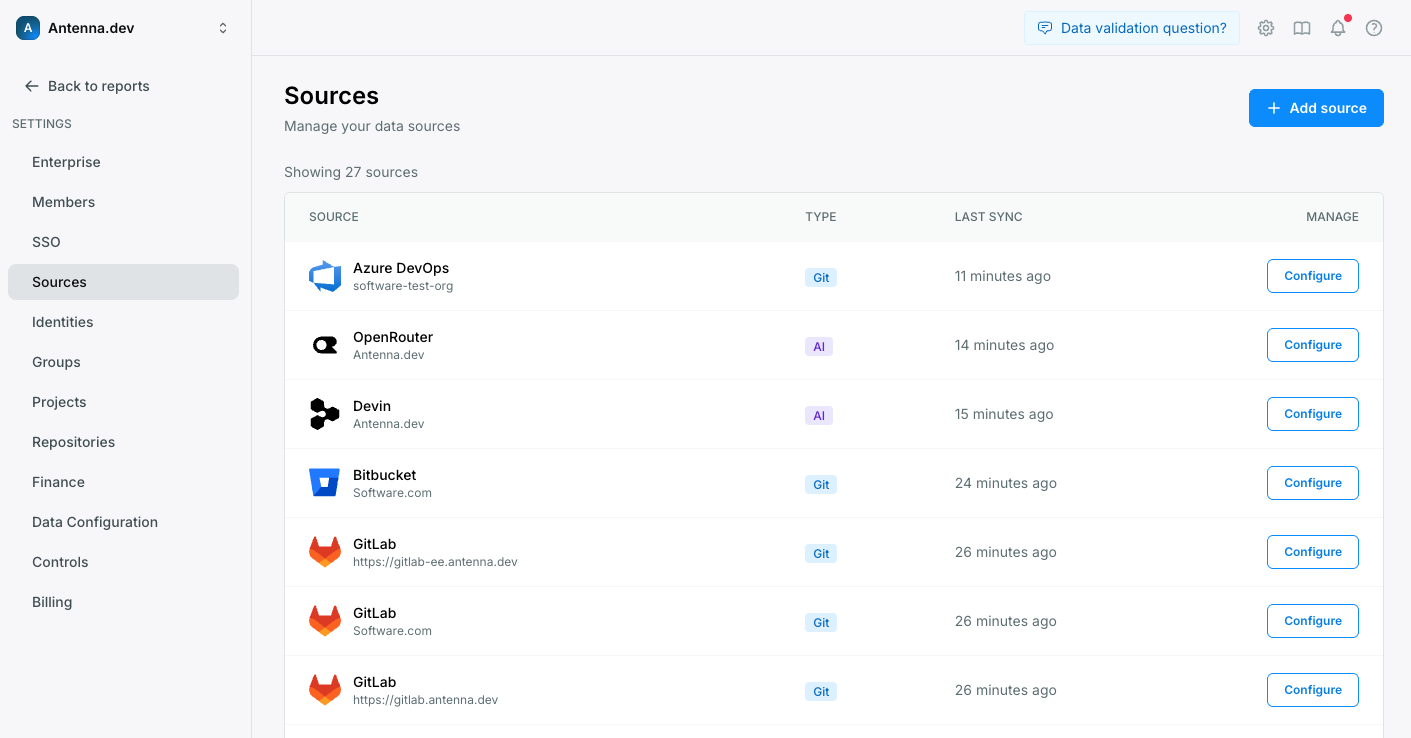Click the Git type tag for Azure DevOps

tap(821, 278)
